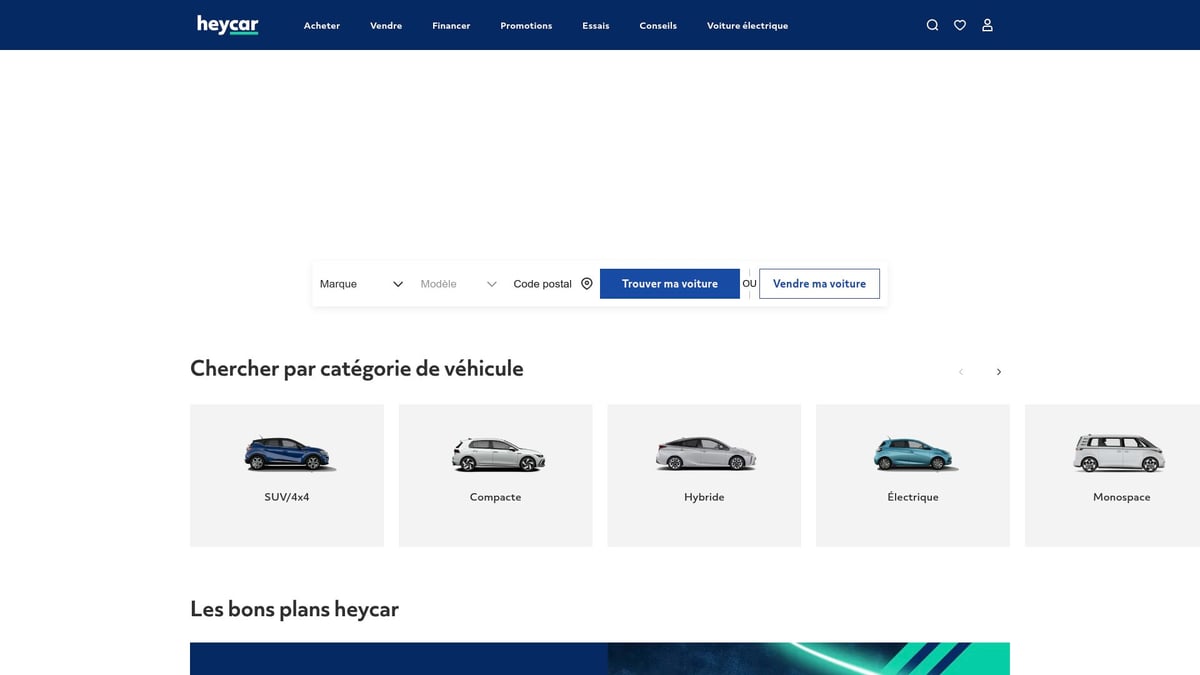Expand the Marque dropdown
Screen dimensions: 1200x675
(x=361, y=284)
